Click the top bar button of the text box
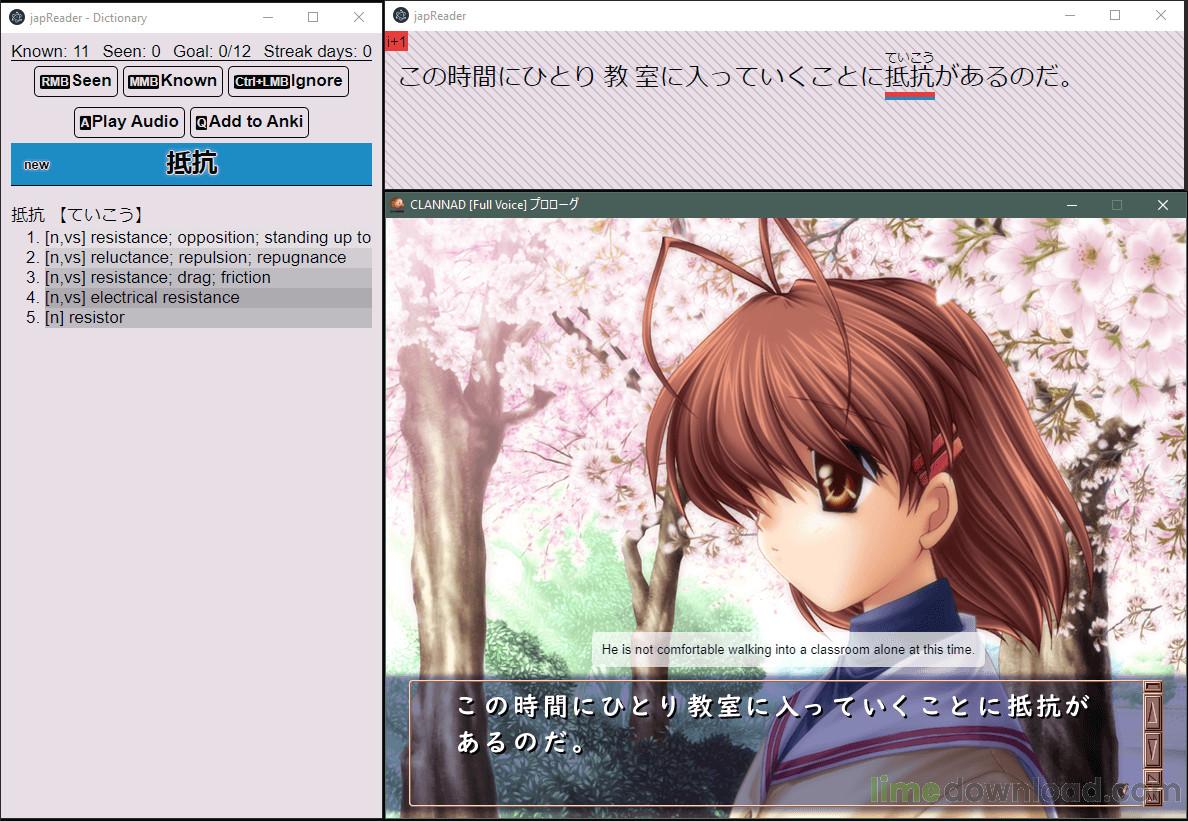The image size is (1188, 821). [1152, 686]
